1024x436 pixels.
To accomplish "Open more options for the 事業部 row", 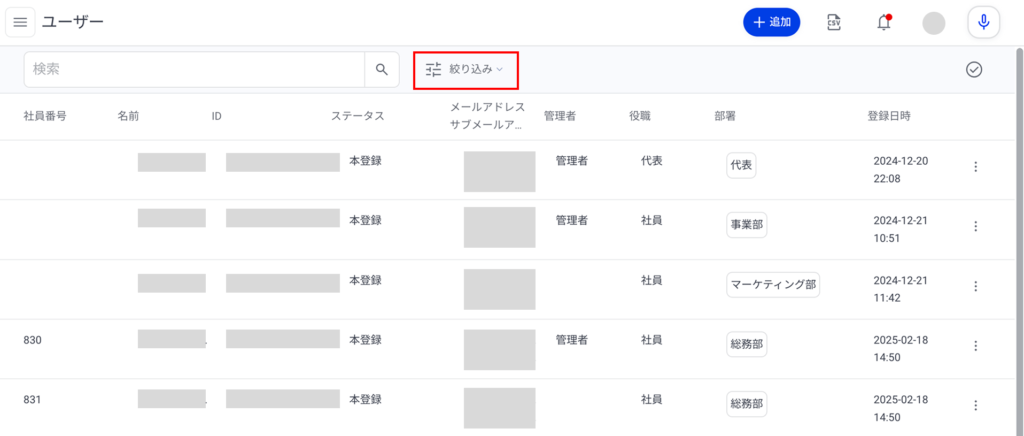I will point(976,227).
